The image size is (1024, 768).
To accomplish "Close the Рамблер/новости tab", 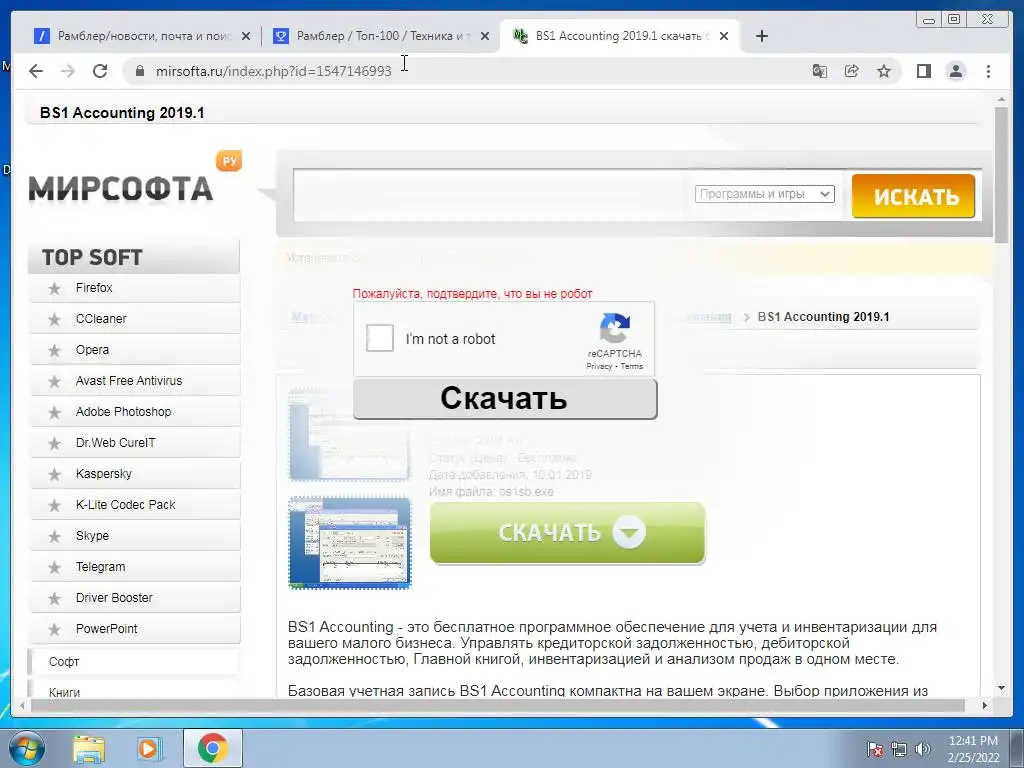I will tap(246, 37).
